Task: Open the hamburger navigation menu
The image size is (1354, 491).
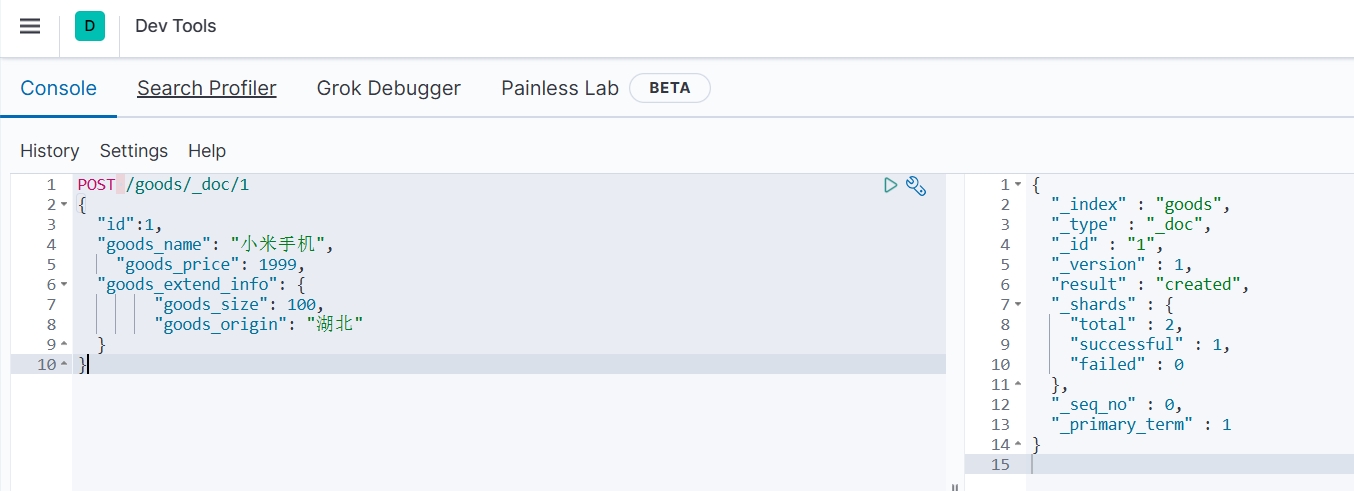Action: click(x=30, y=27)
